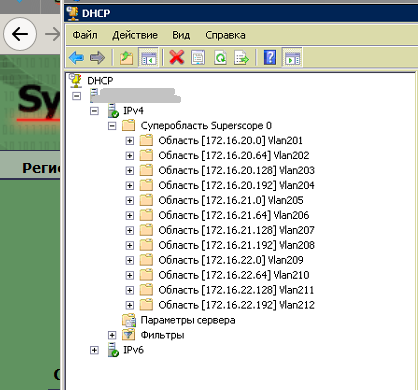Open the Действие menu

pyautogui.click(x=135, y=35)
